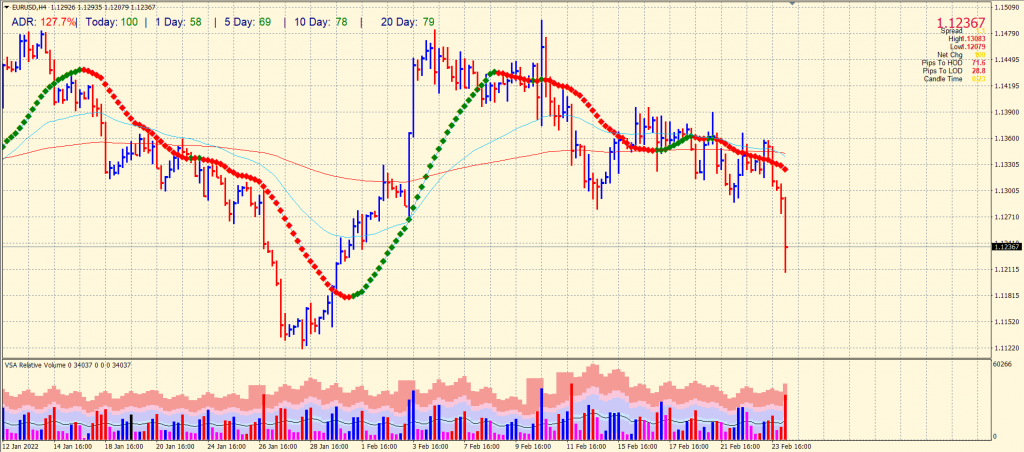Click the ADR: 127.7% label

(44, 22)
